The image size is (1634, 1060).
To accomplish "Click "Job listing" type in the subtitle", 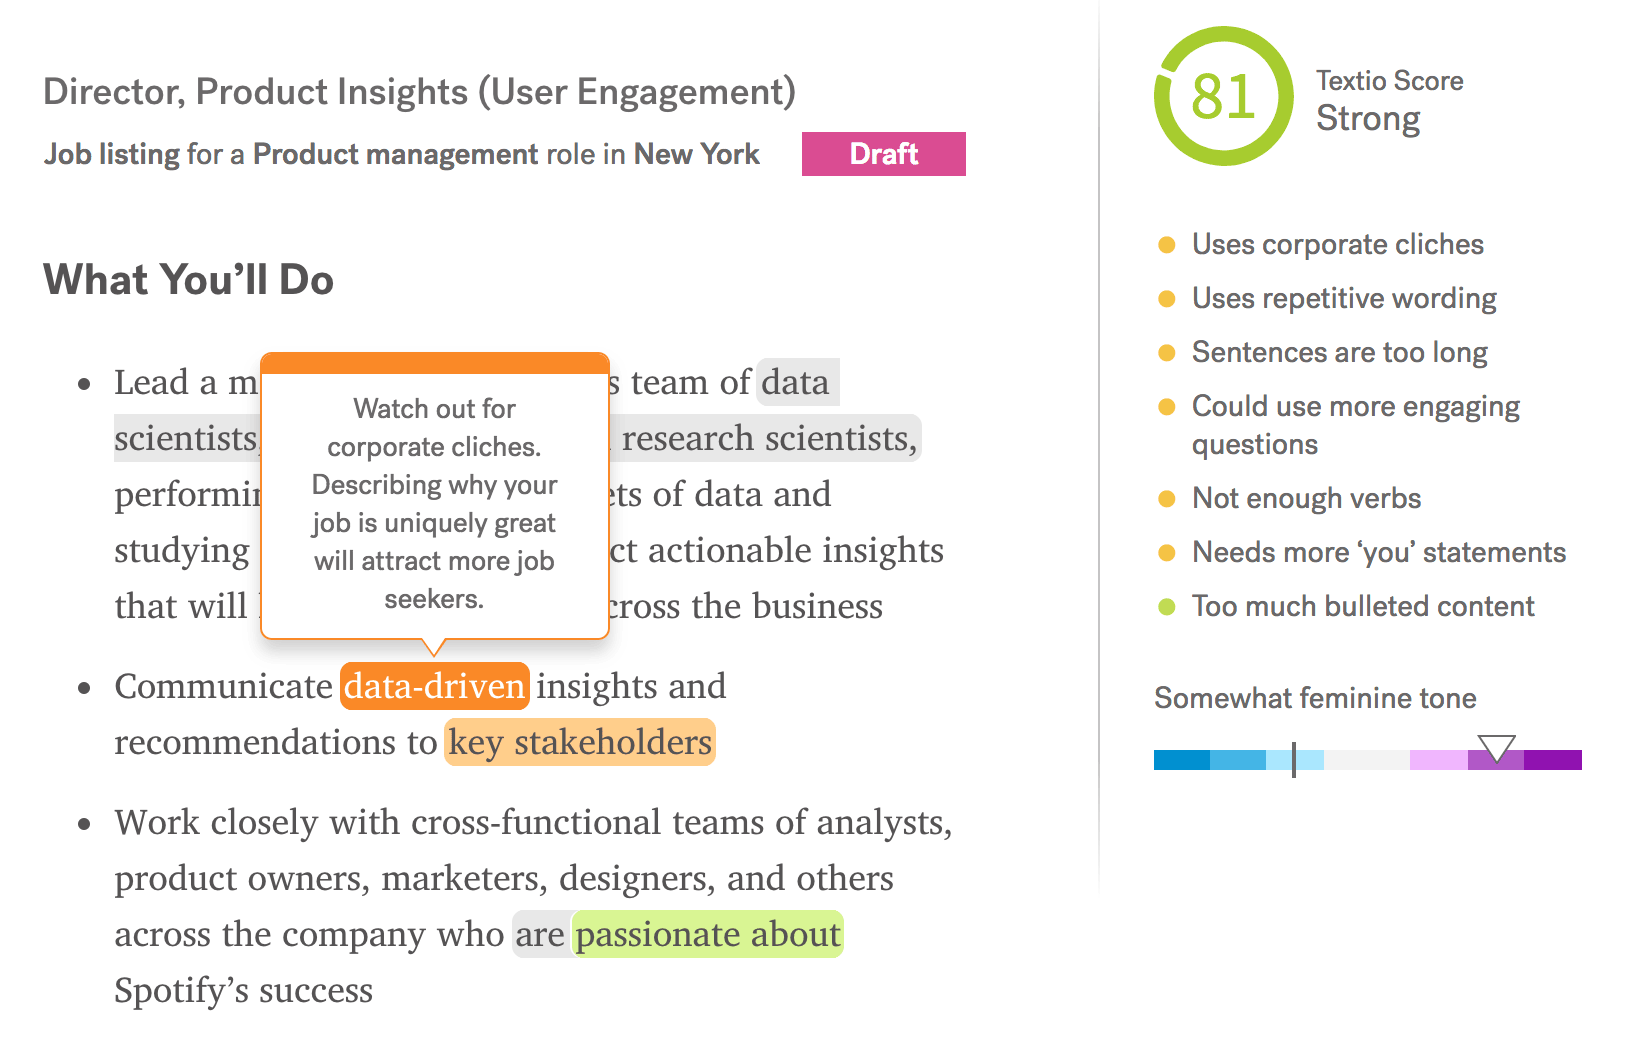I will [x=111, y=154].
